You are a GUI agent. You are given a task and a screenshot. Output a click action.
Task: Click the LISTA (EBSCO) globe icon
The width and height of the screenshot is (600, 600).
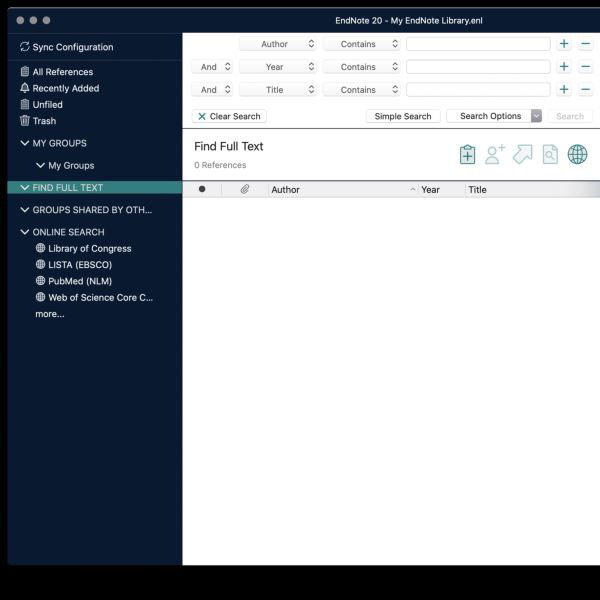[x=40, y=264]
